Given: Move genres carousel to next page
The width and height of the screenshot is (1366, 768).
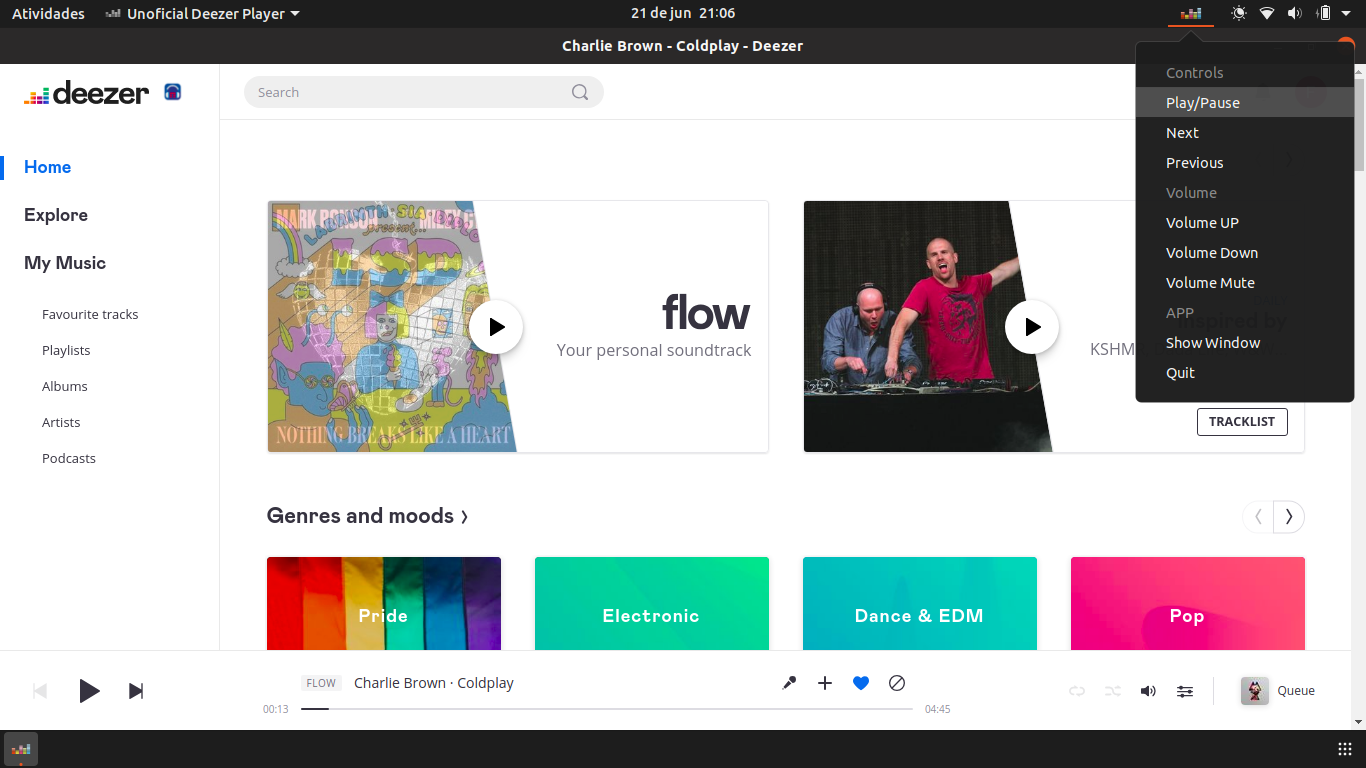Looking at the screenshot, I should point(1289,517).
